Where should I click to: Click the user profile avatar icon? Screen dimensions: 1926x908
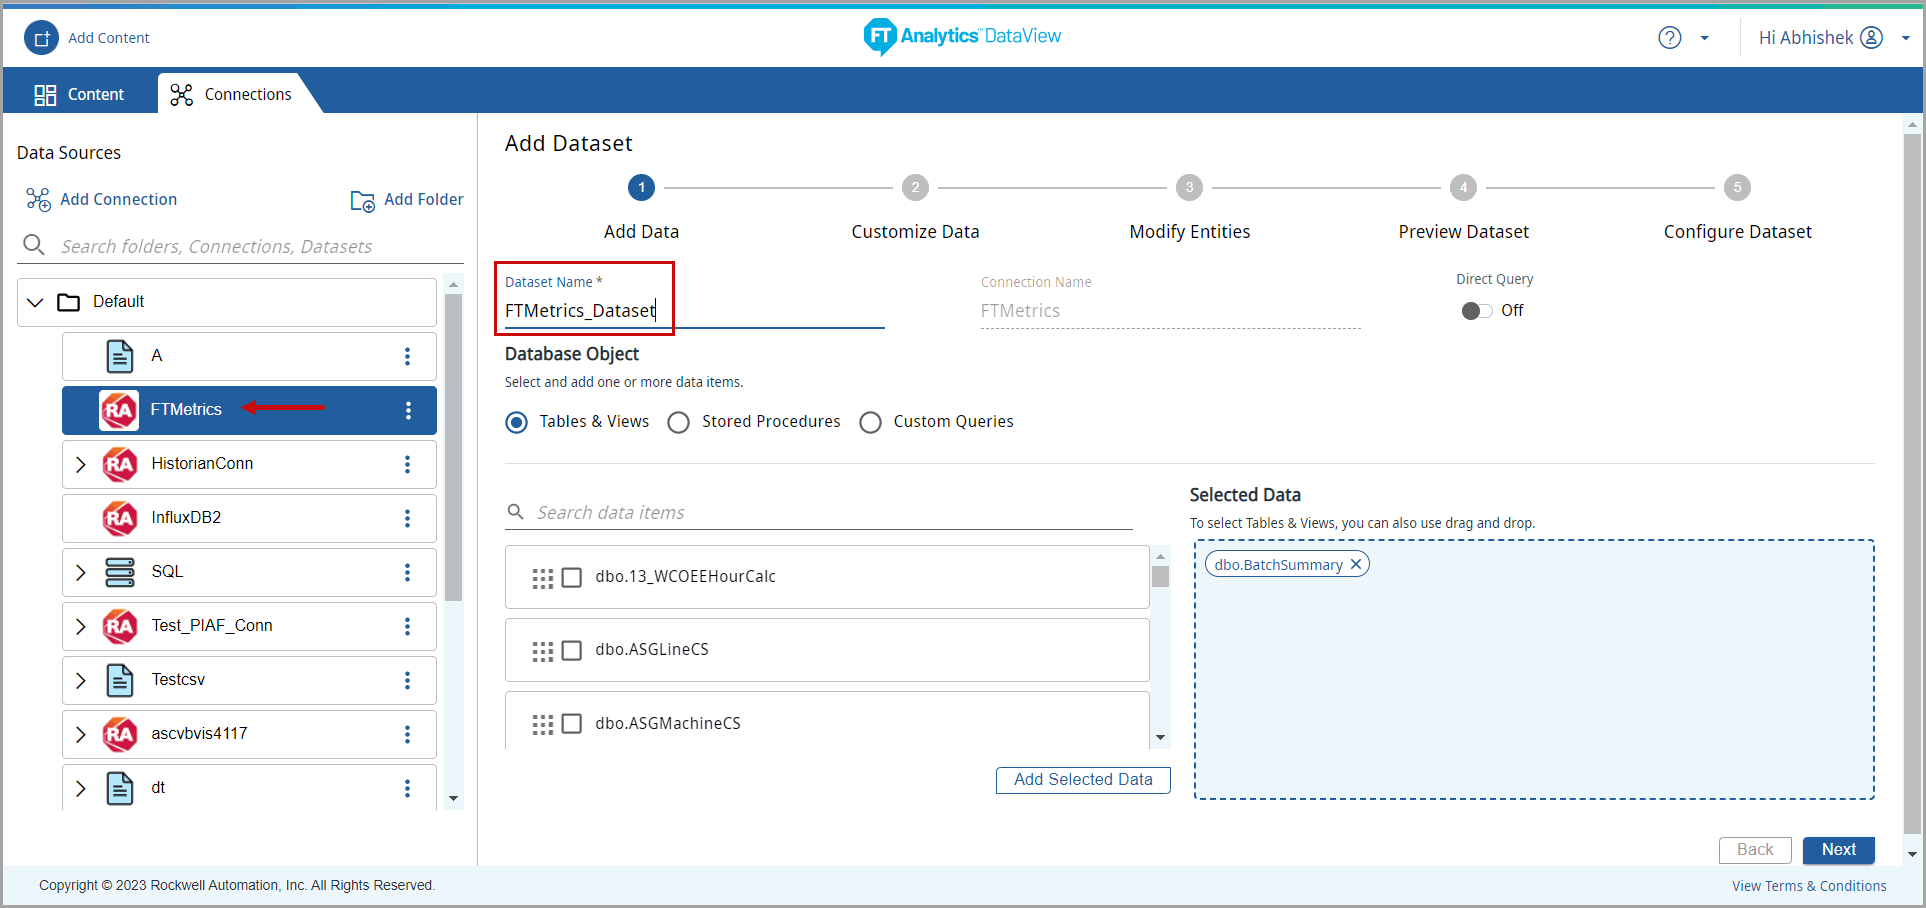click(1871, 38)
